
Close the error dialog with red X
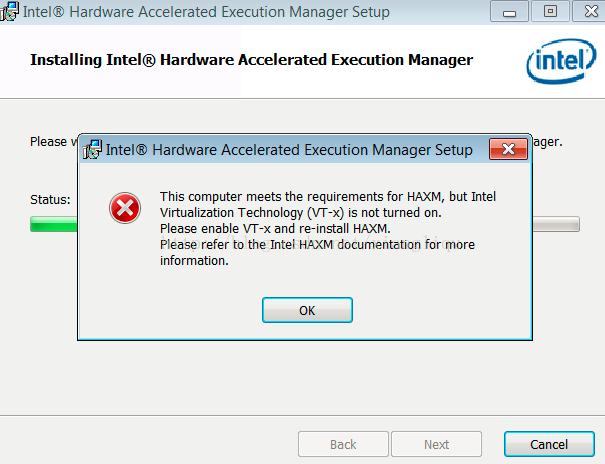508,150
